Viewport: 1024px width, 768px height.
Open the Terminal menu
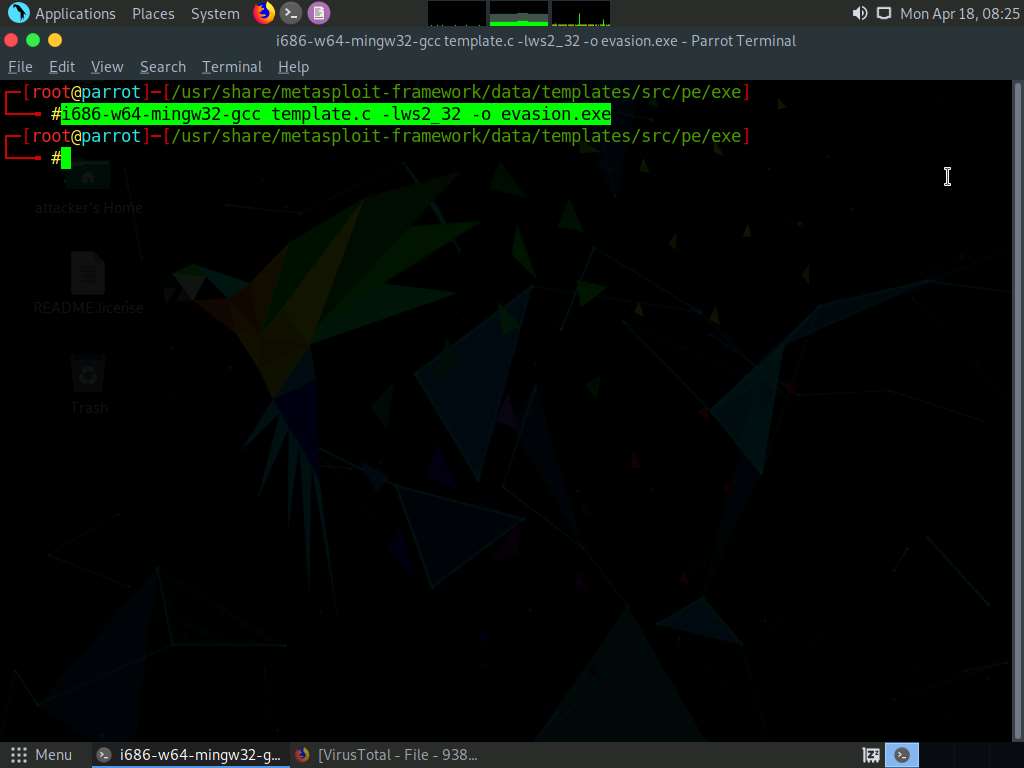point(231,67)
